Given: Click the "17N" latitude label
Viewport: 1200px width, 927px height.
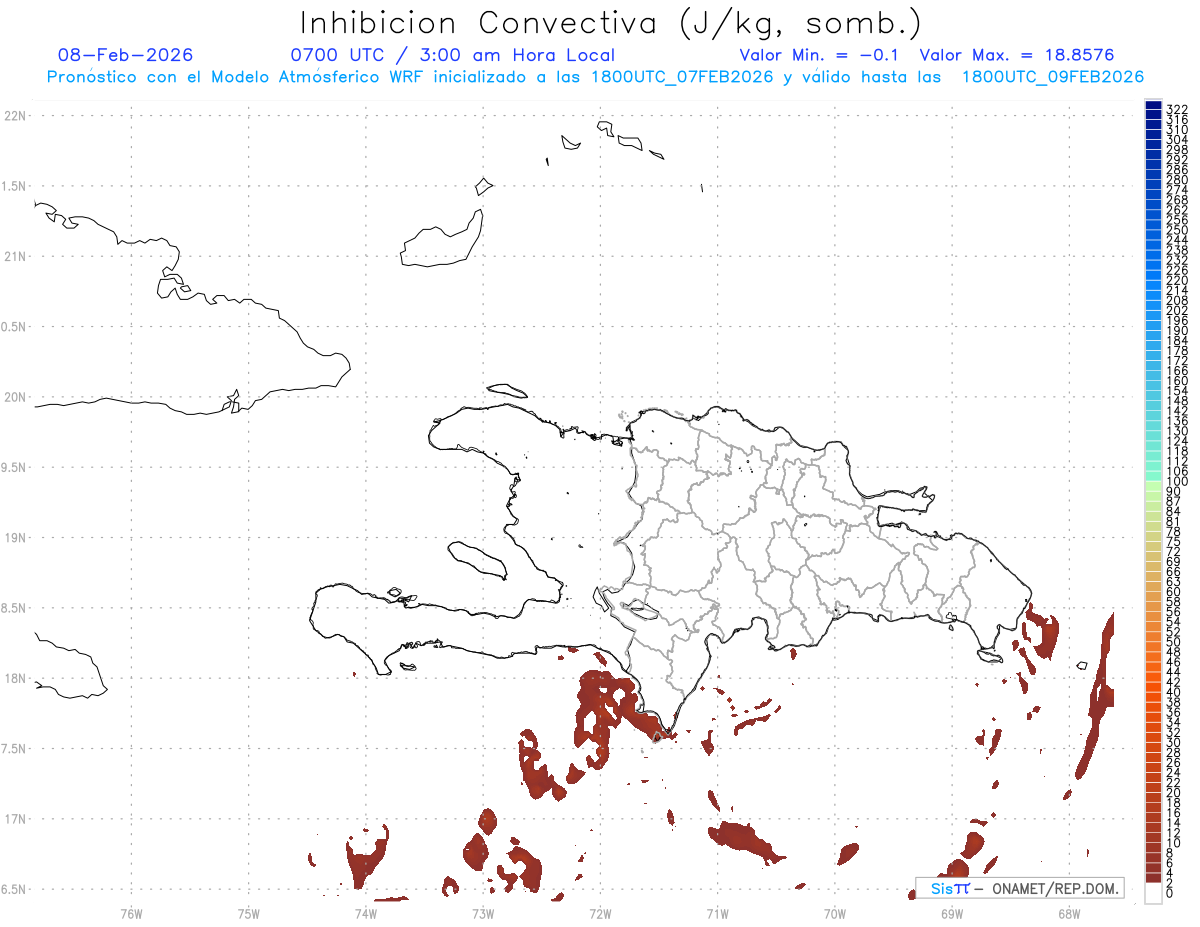Looking at the screenshot, I should [x=15, y=819].
